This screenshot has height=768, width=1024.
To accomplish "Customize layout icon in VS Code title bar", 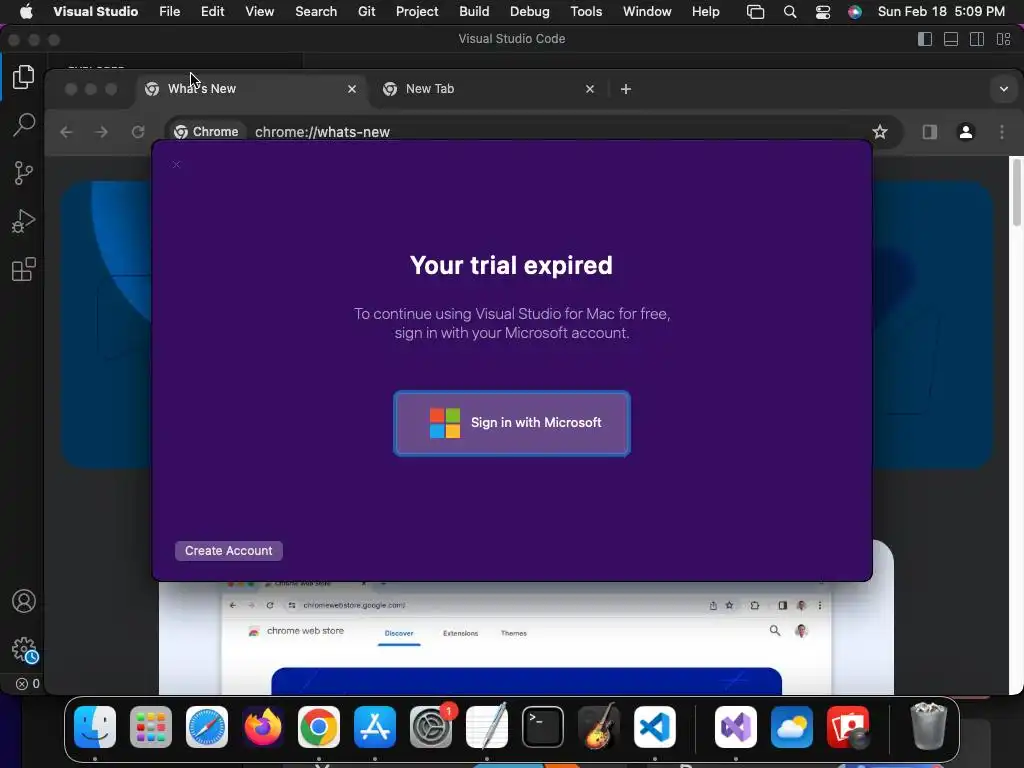I will (x=1004, y=39).
